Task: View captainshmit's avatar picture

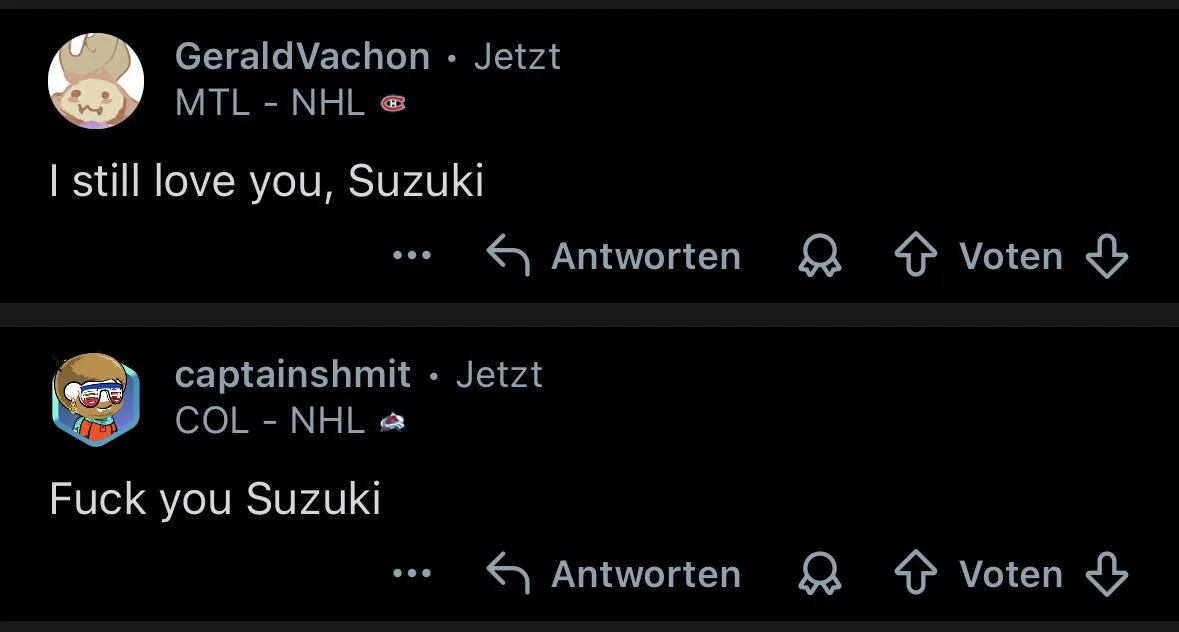Action: pos(96,399)
